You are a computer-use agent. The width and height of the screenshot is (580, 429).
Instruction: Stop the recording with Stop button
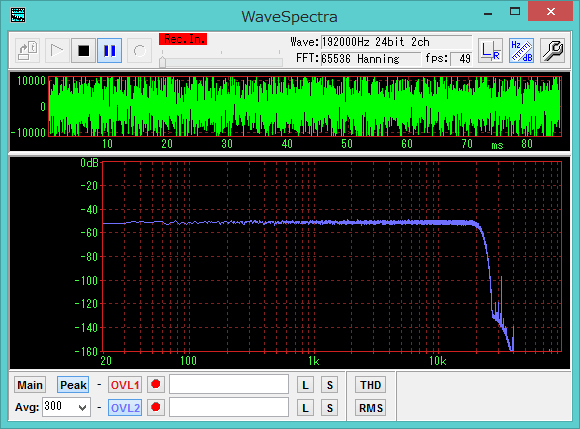pos(84,51)
